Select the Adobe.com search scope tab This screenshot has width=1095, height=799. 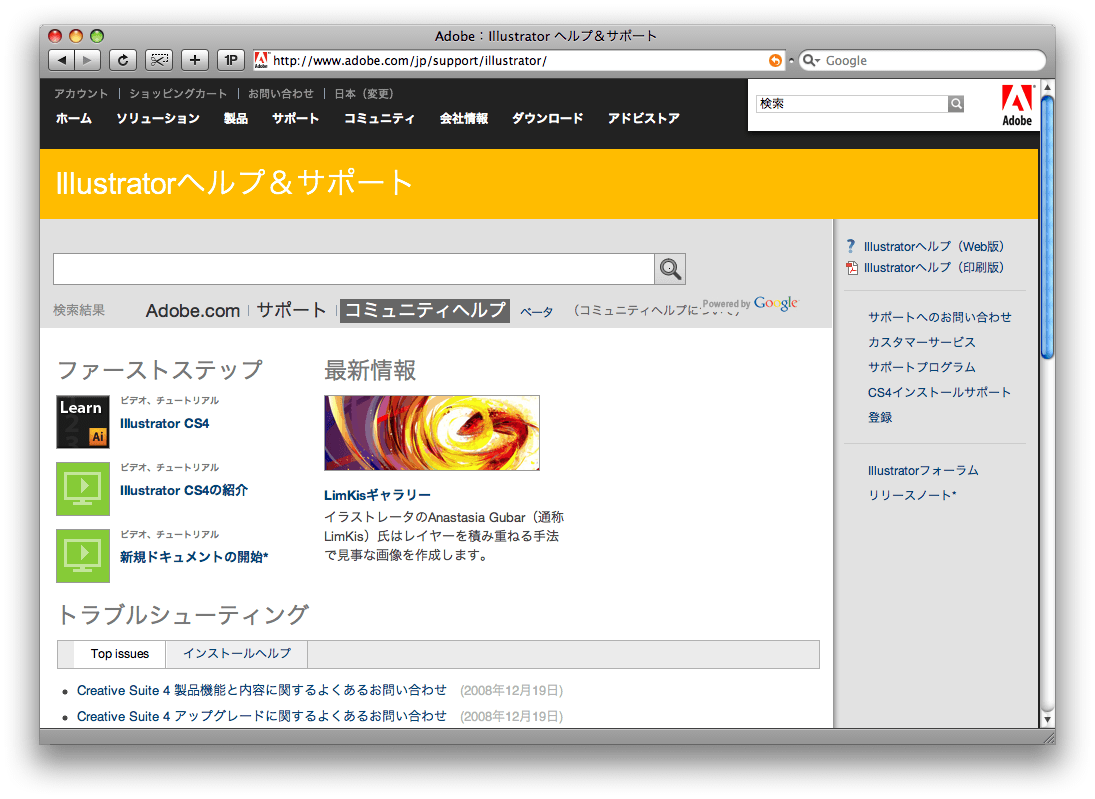point(193,311)
